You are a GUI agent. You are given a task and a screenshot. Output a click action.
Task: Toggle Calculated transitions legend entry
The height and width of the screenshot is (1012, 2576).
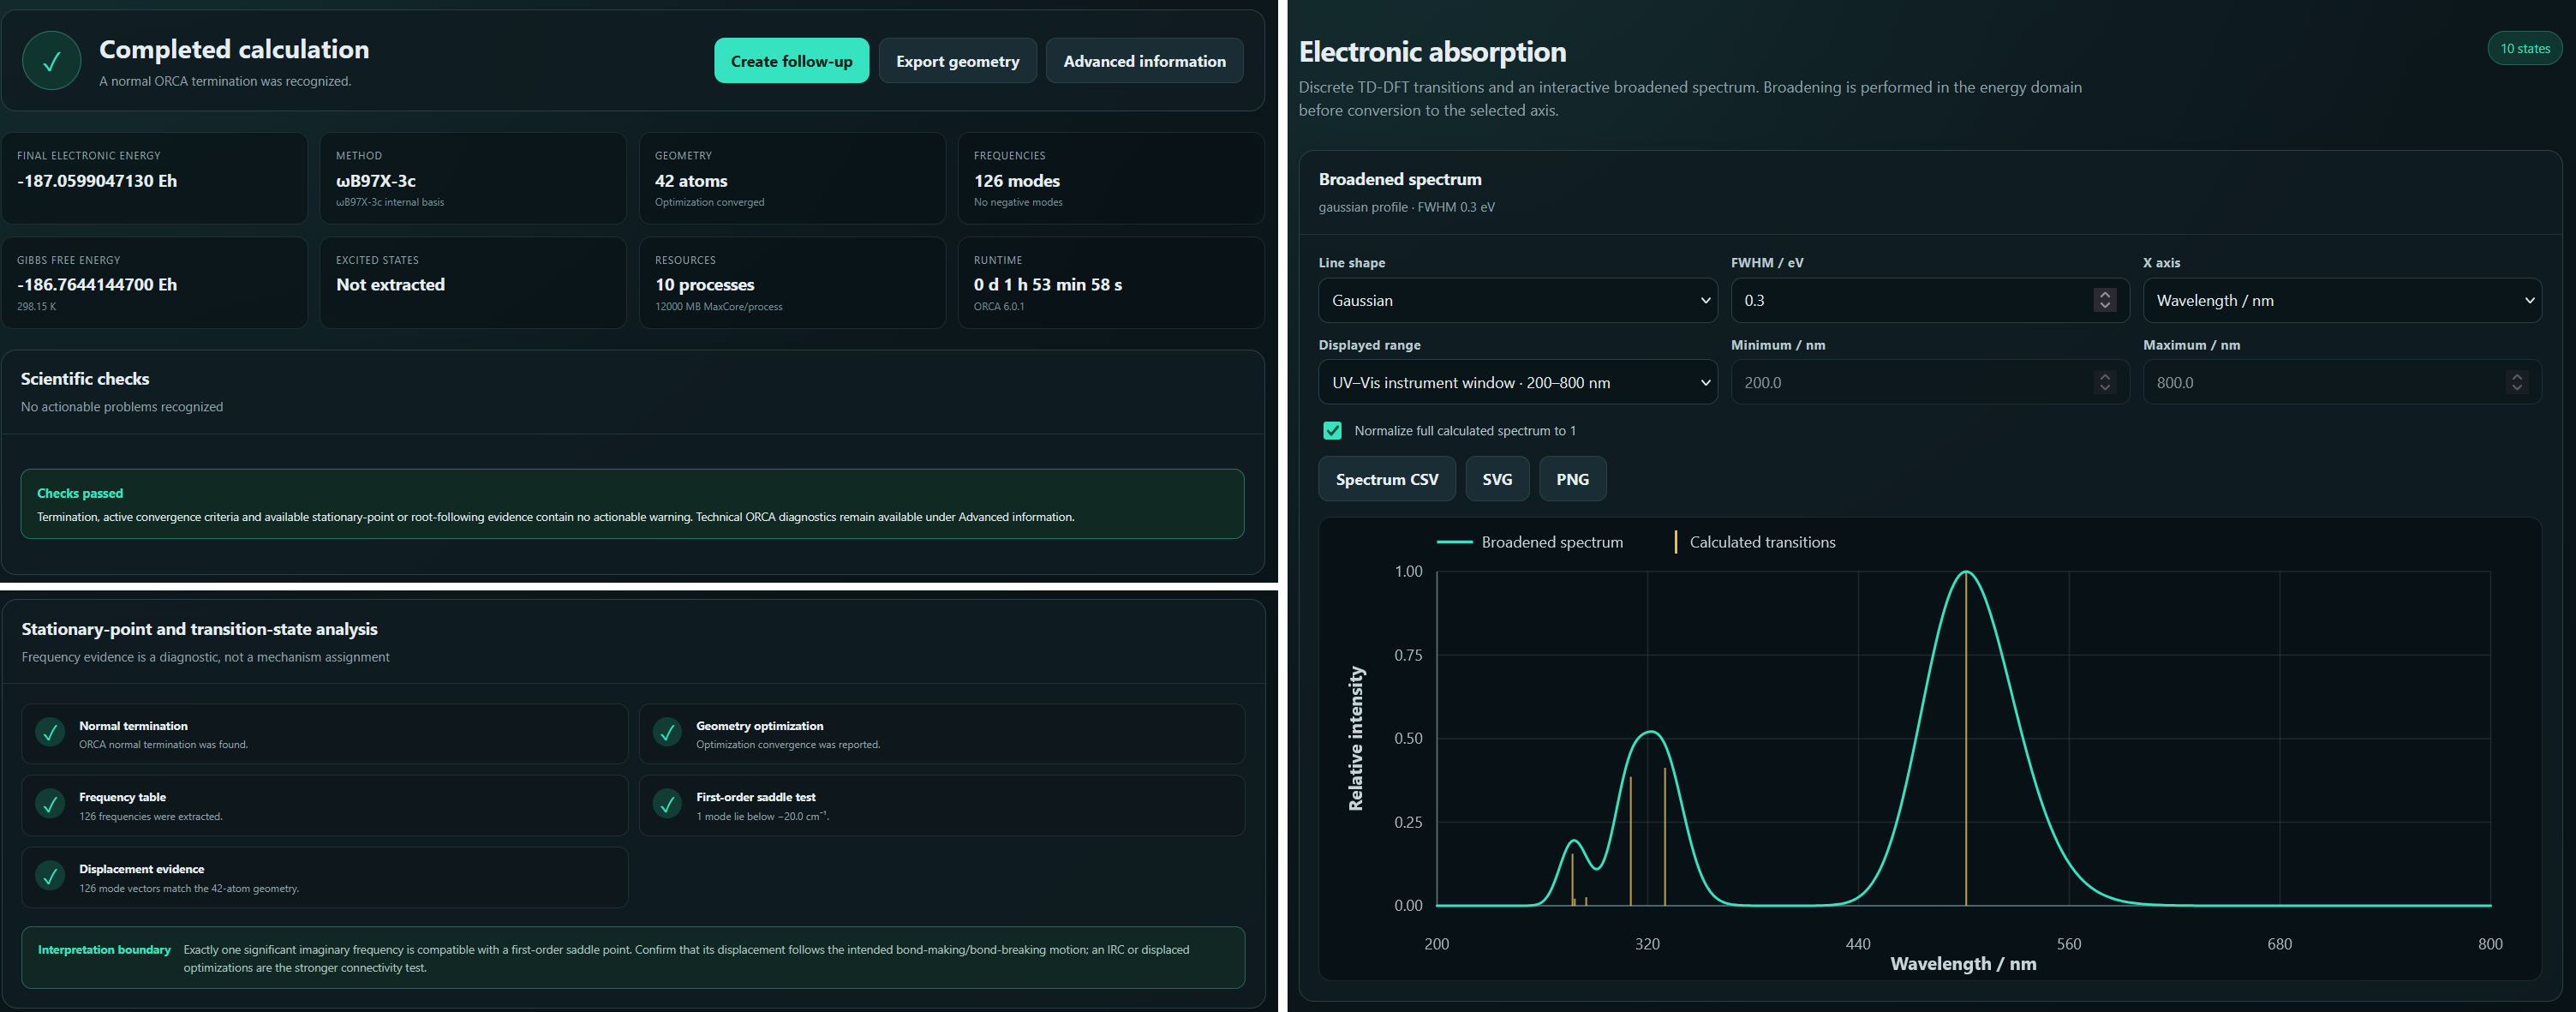point(1755,542)
